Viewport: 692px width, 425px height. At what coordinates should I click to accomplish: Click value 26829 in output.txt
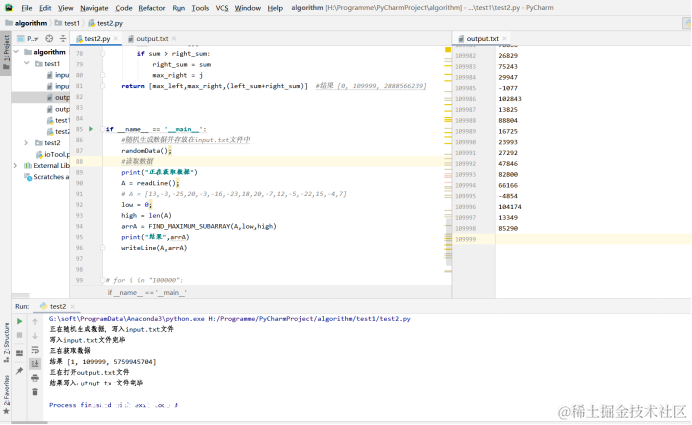(508, 56)
